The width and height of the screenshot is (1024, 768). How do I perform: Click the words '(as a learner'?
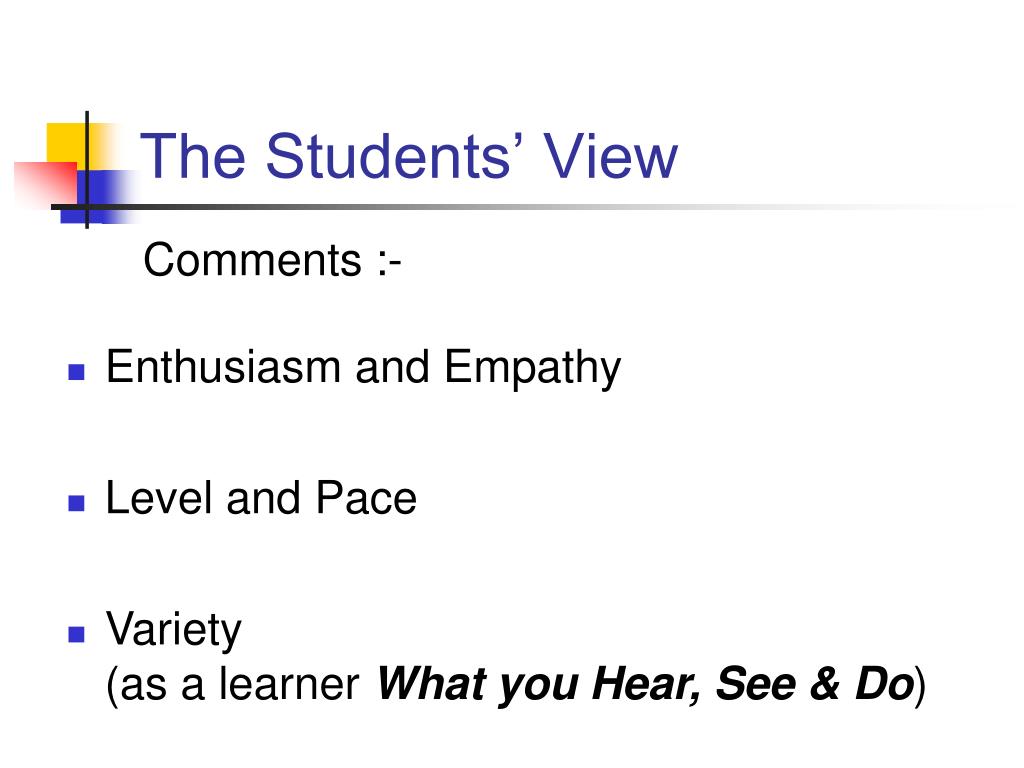(232, 685)
